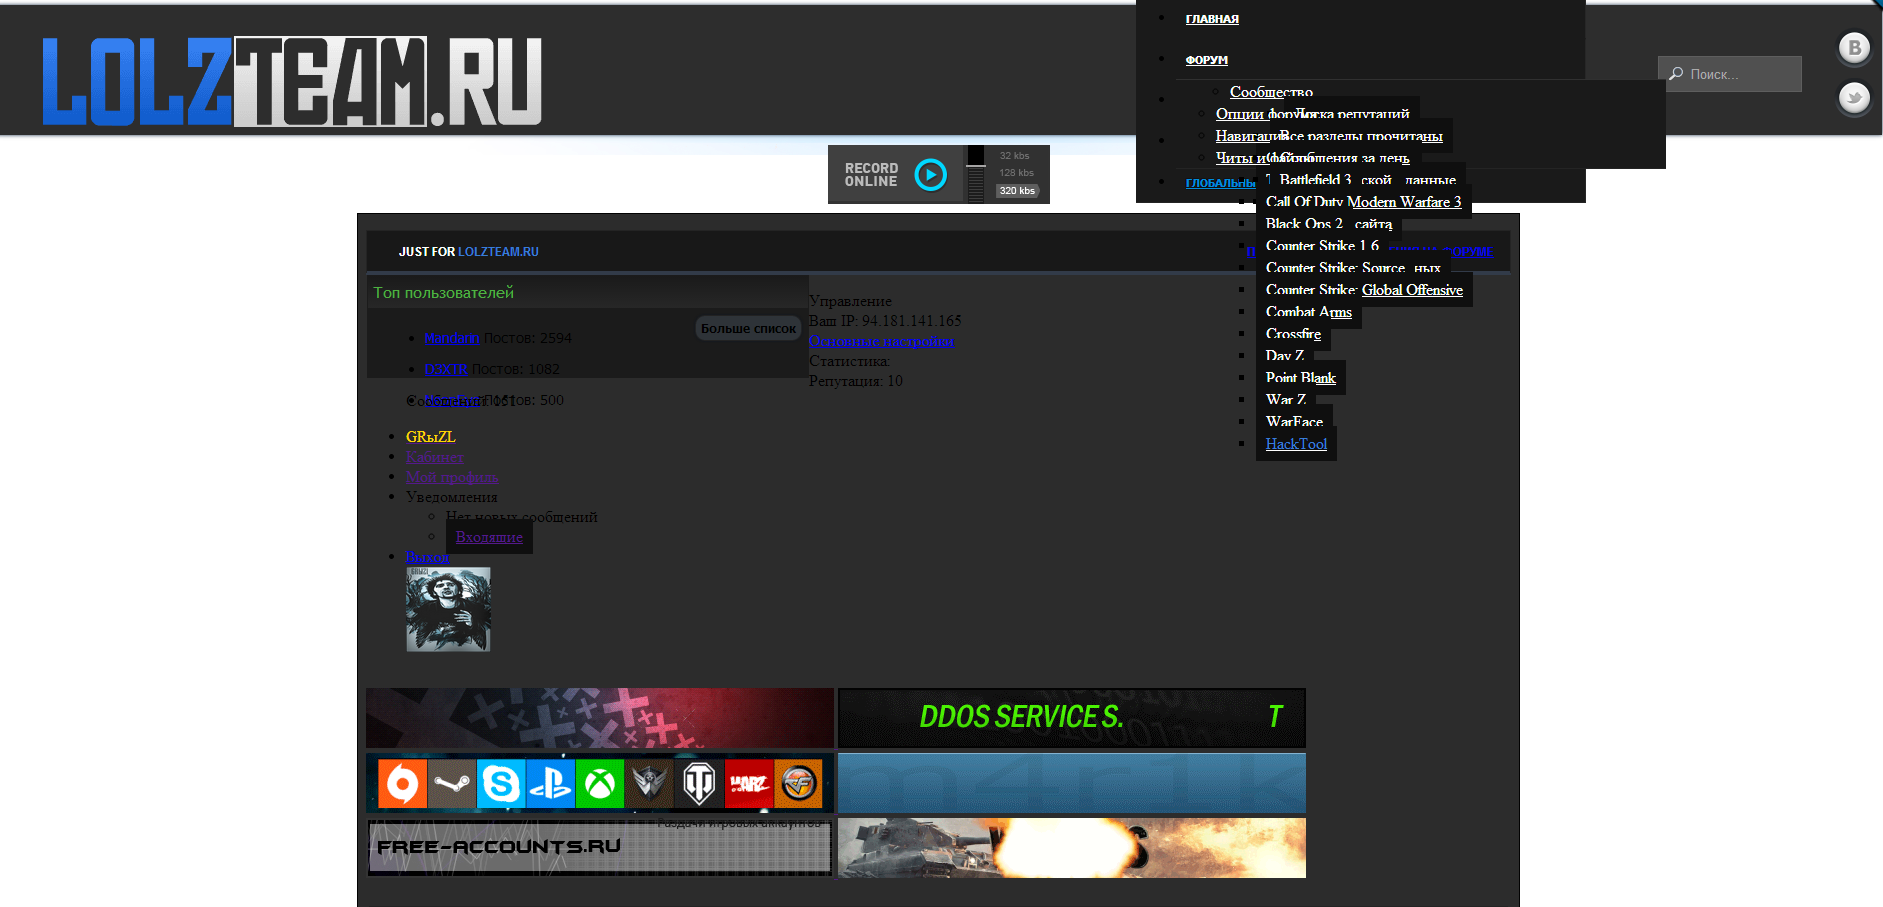Screen dimensions: 1883x907
Task: Click the Топ пользователей heading
Action: [x=443, y=292]
